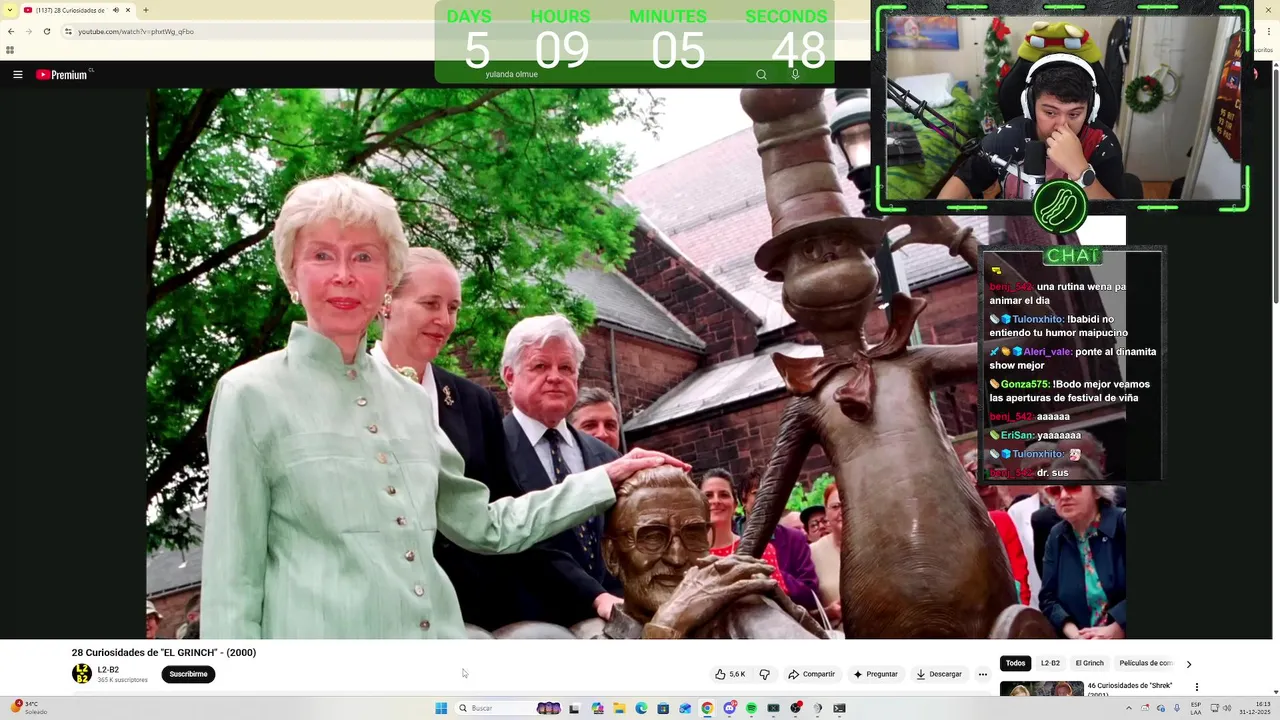The height and width of the screenshot is (720, 1280).
Task: Open 46 Curiosidades de Shrek video title
Action: click(1129, 688)
